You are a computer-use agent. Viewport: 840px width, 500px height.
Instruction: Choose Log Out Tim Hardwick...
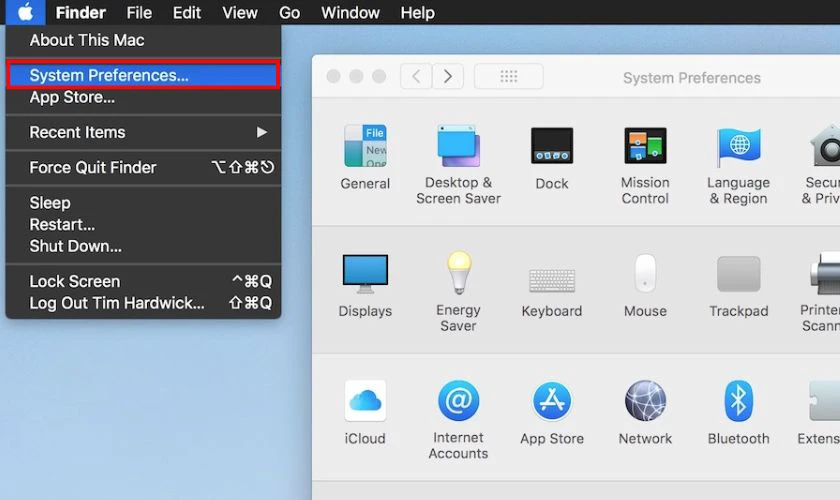(x=143, y=303)
